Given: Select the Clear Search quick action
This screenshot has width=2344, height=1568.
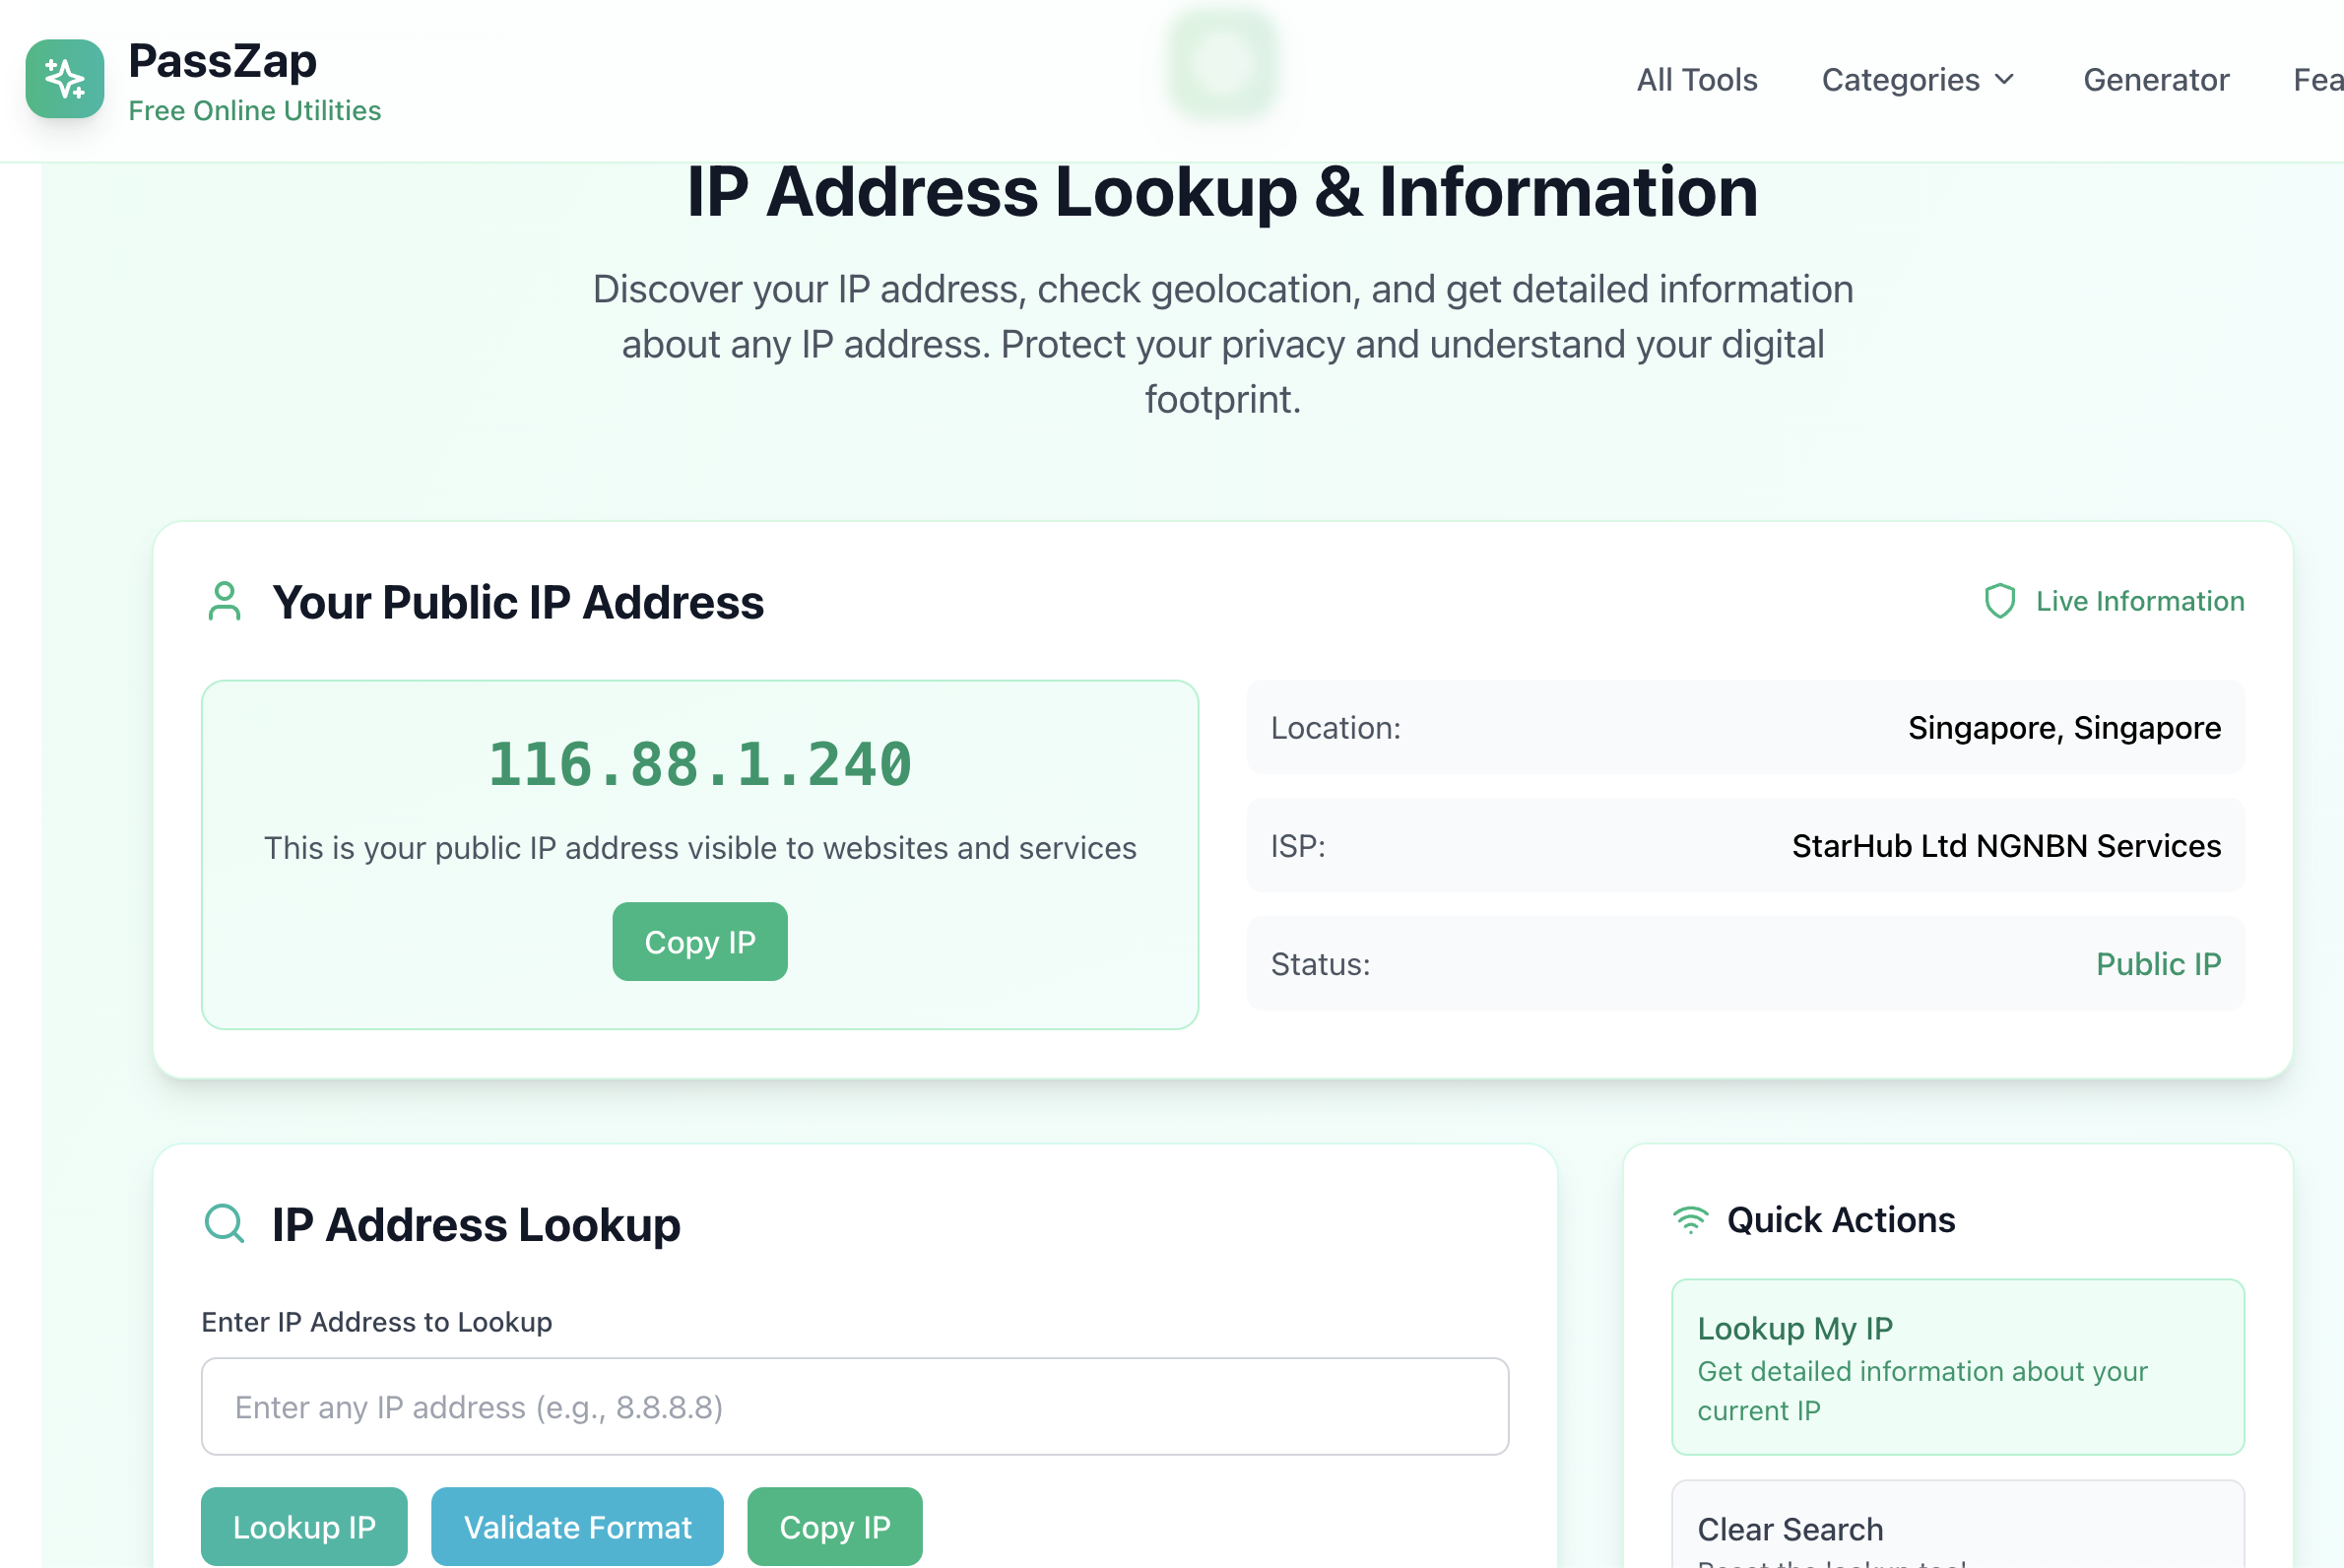Looking at the screenshot, I should point(1957,1530).
